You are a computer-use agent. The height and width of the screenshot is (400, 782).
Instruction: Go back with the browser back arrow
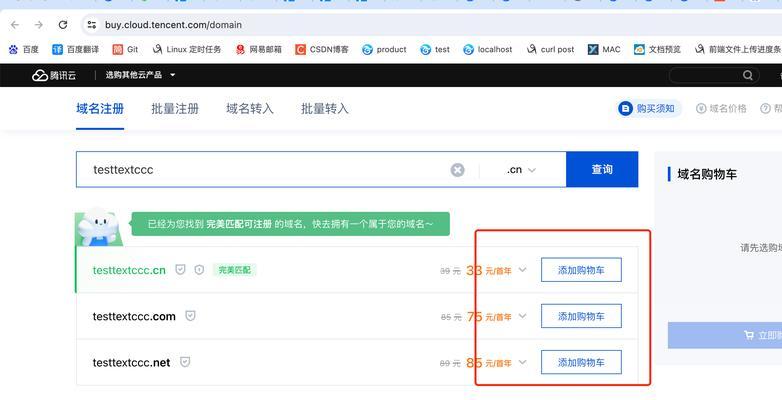15,24
